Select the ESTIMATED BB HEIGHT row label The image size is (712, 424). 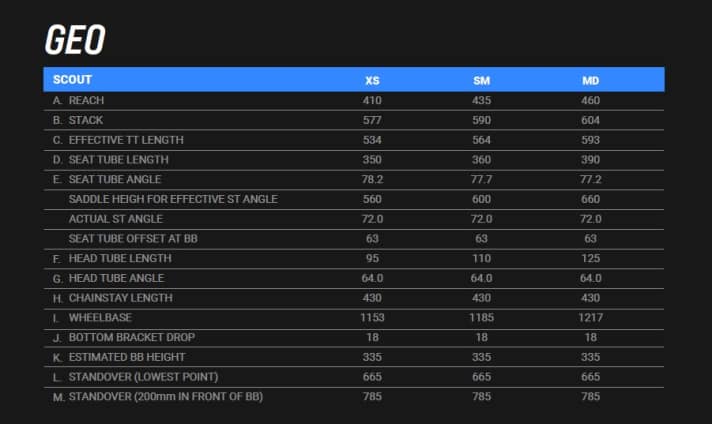(x=126, y=357)
